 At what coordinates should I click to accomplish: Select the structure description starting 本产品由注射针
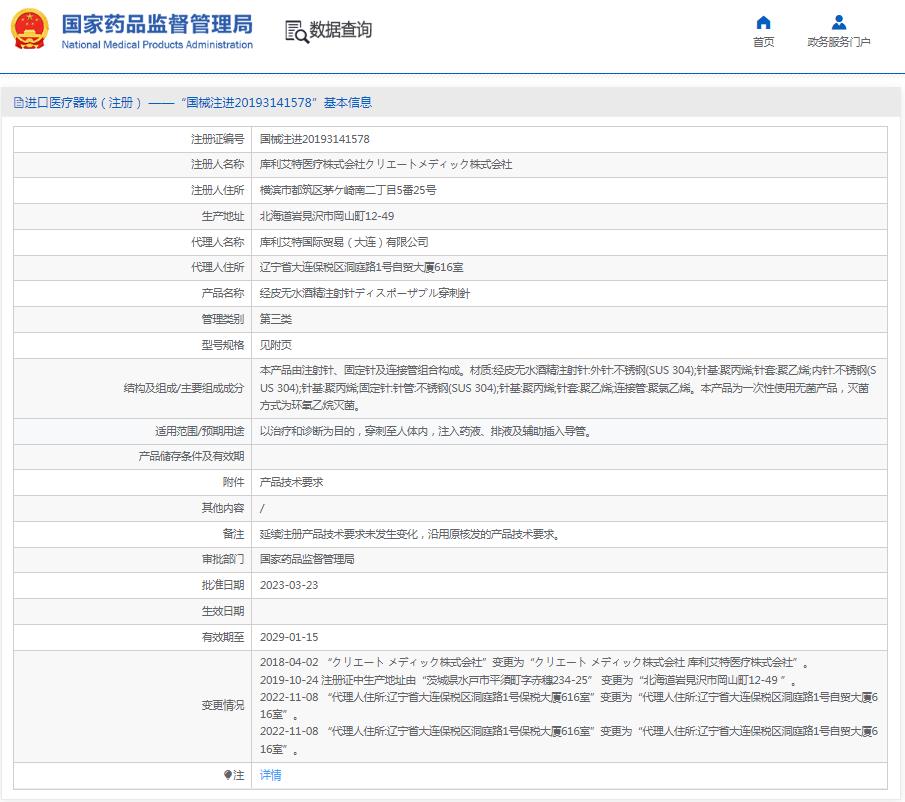[x=568, y=388]
